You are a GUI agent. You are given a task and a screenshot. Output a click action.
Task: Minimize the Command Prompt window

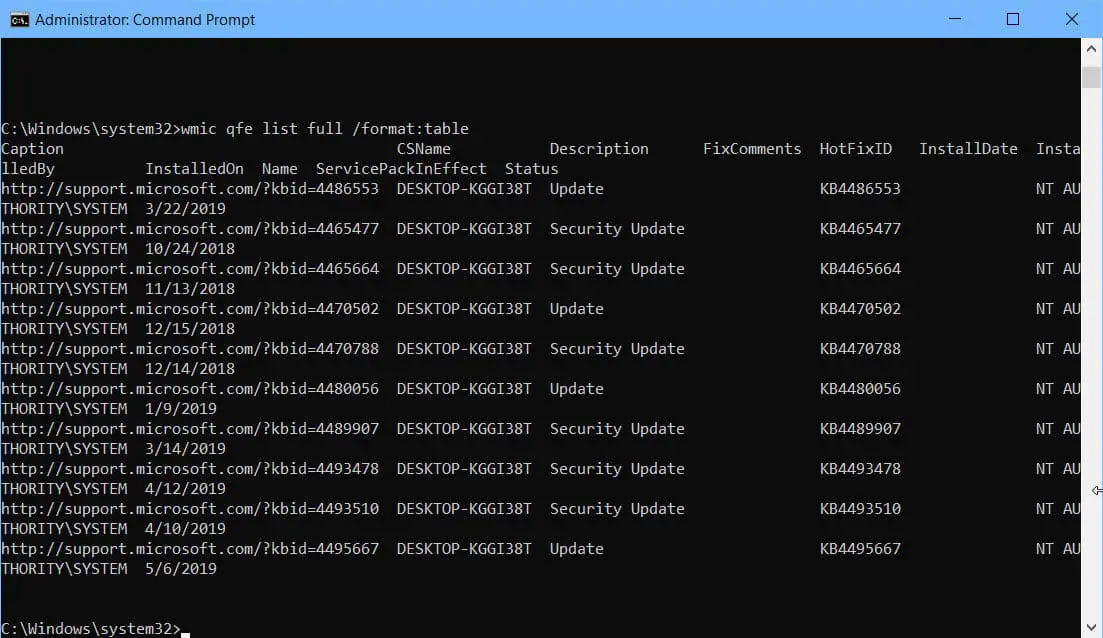pos(954,19)
